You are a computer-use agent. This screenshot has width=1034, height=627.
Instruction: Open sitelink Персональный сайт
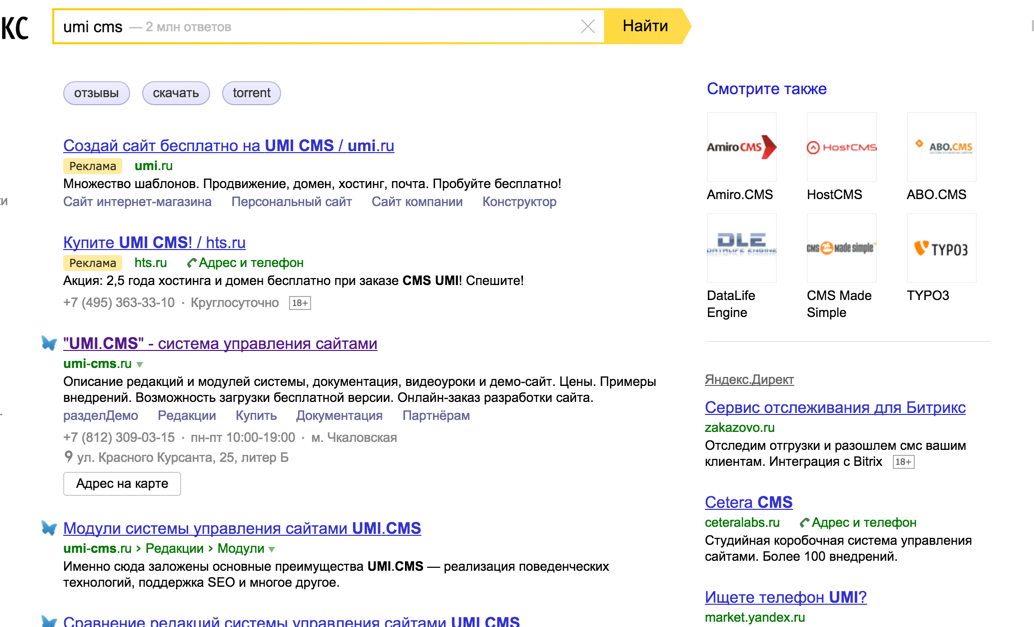(291, 202)
